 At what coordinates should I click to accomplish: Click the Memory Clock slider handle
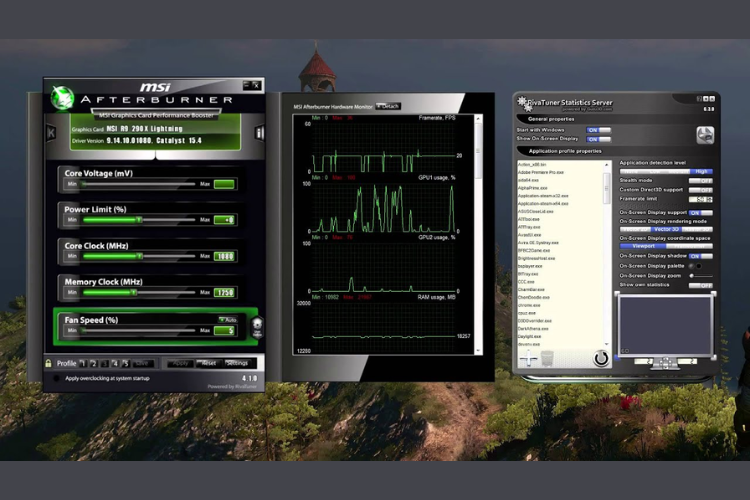[133, 292]
